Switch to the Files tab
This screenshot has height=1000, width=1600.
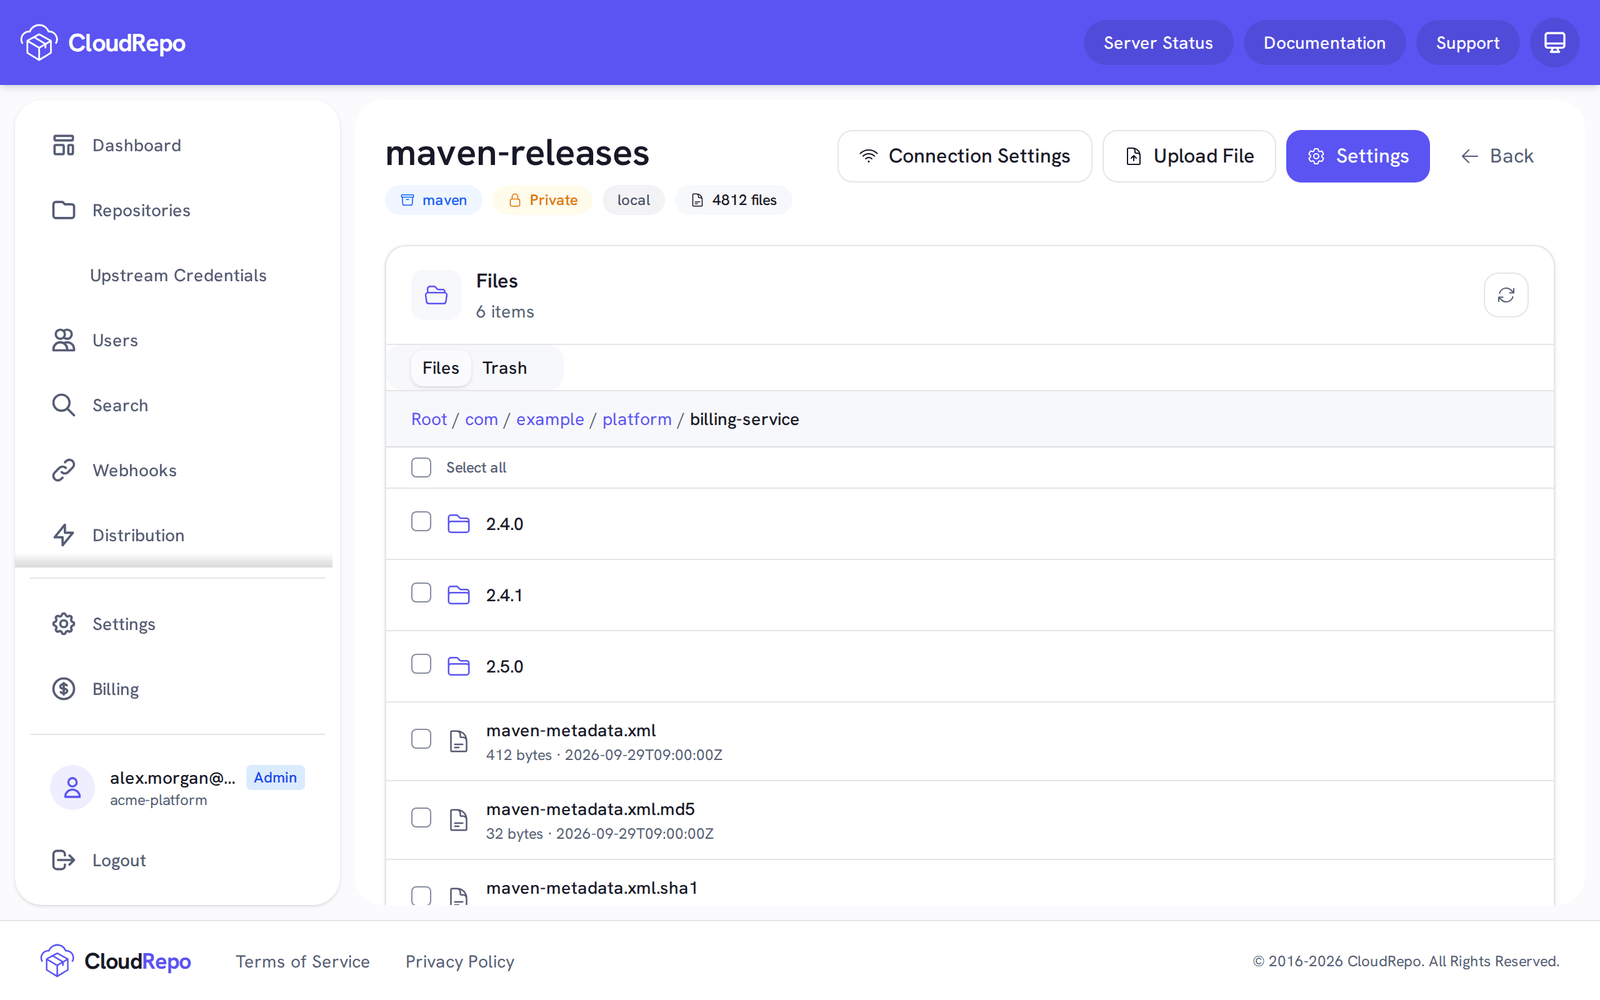(x=441, y=368)
